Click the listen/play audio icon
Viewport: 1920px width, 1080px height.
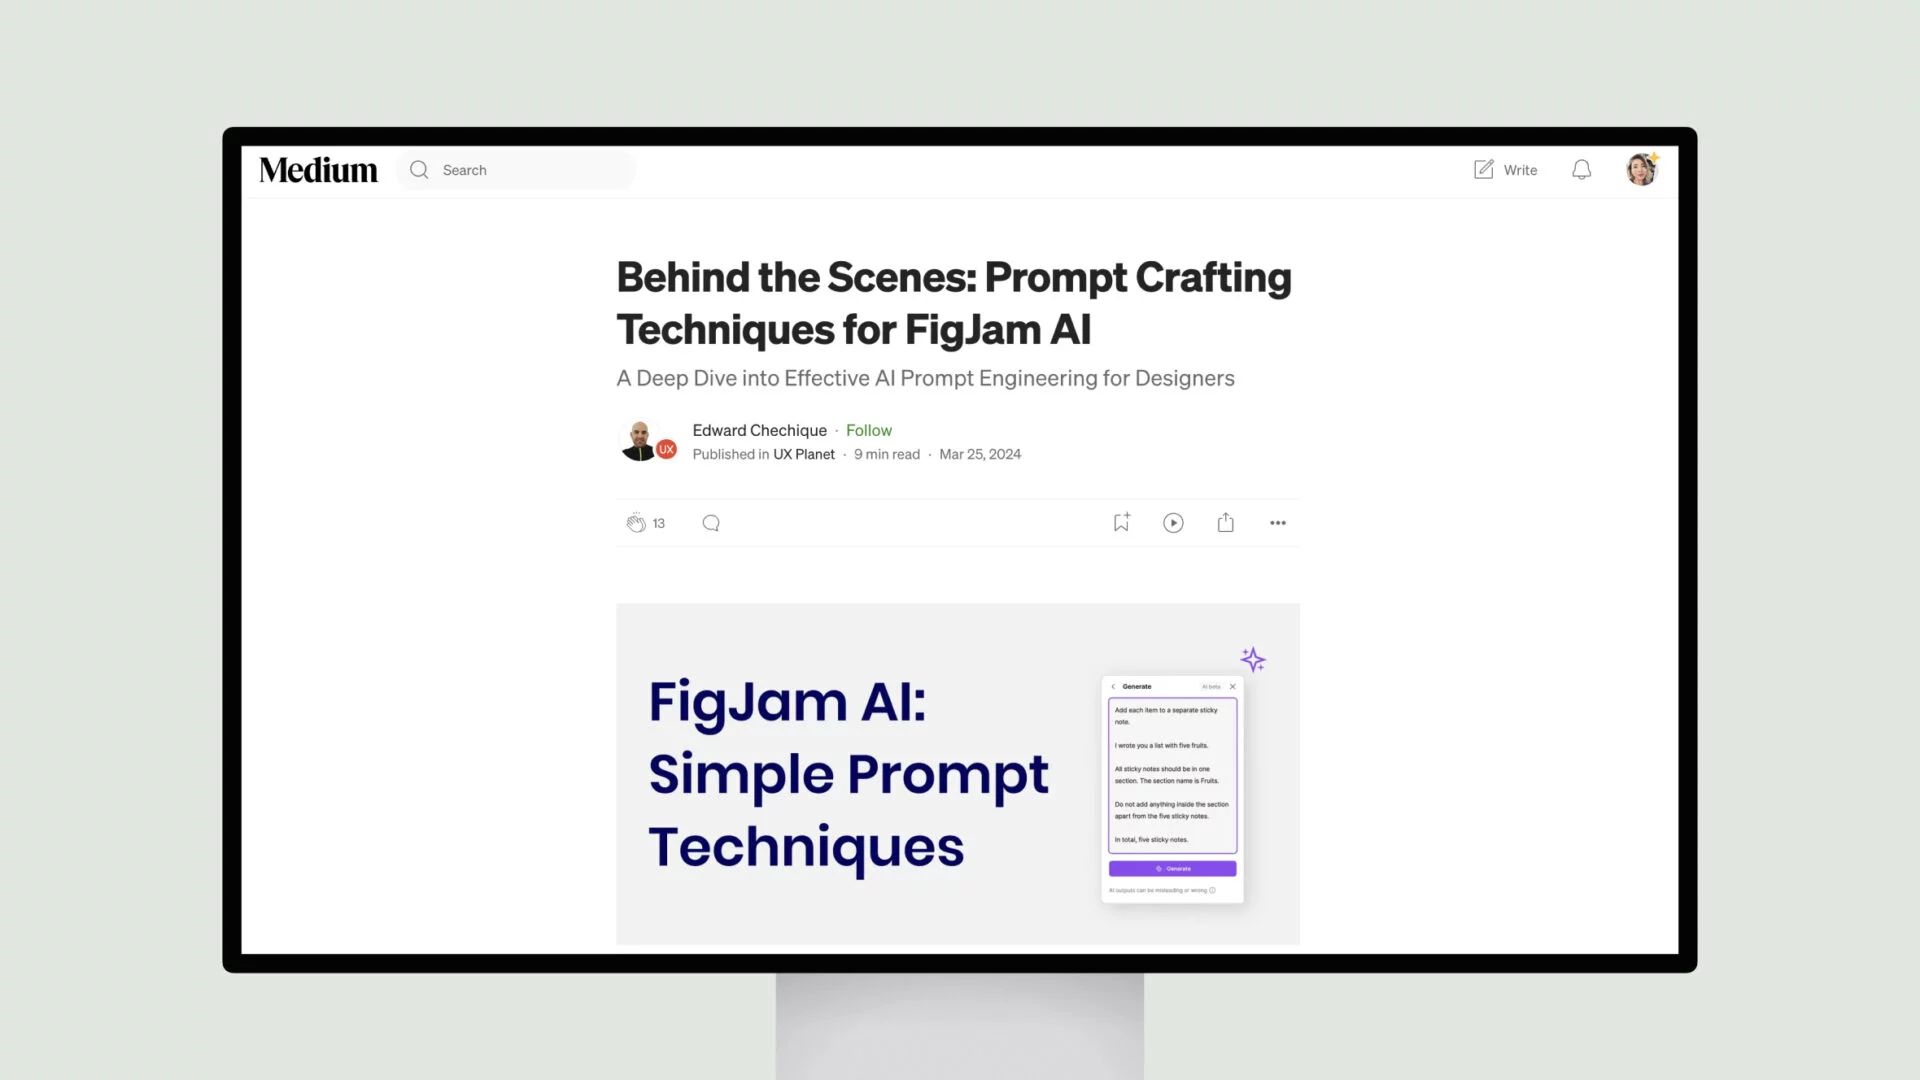coord(1172,522)
